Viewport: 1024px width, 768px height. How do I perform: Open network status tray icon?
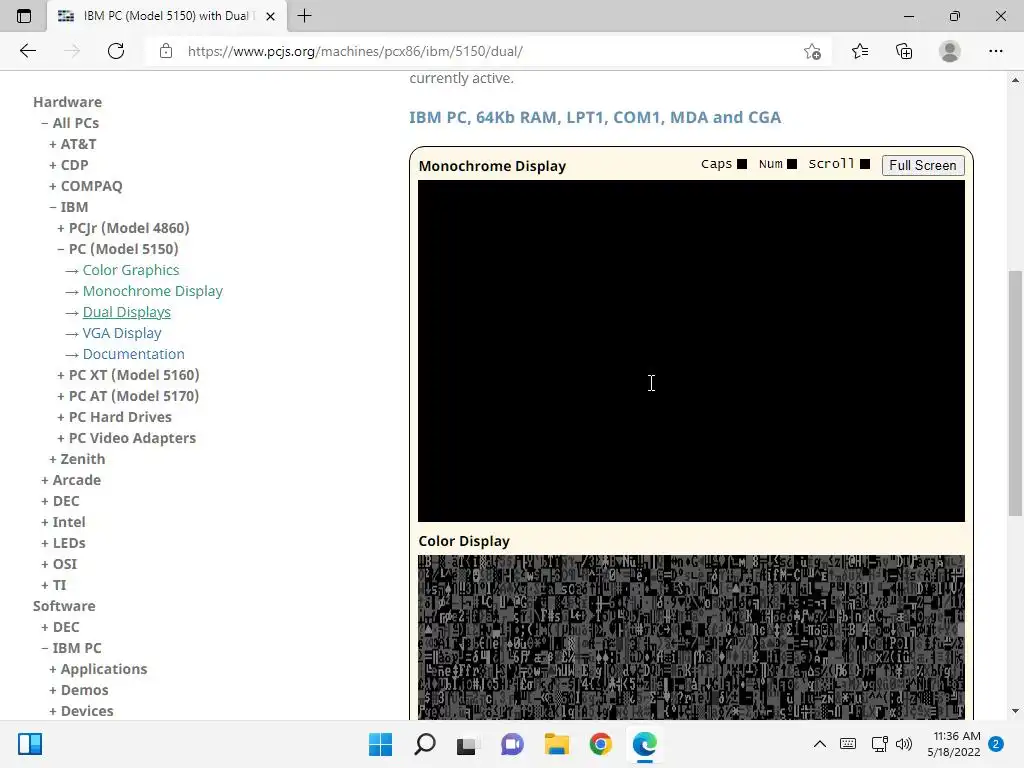point(879,744)
